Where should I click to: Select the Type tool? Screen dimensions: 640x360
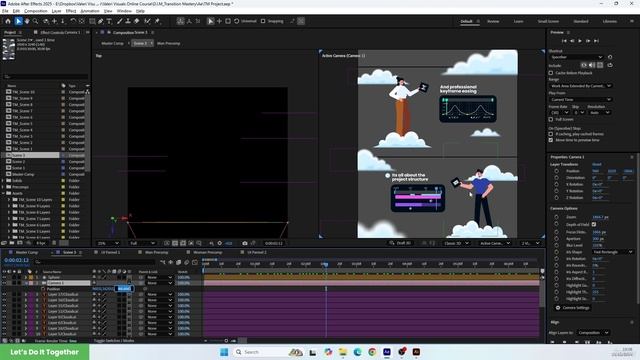109,21
